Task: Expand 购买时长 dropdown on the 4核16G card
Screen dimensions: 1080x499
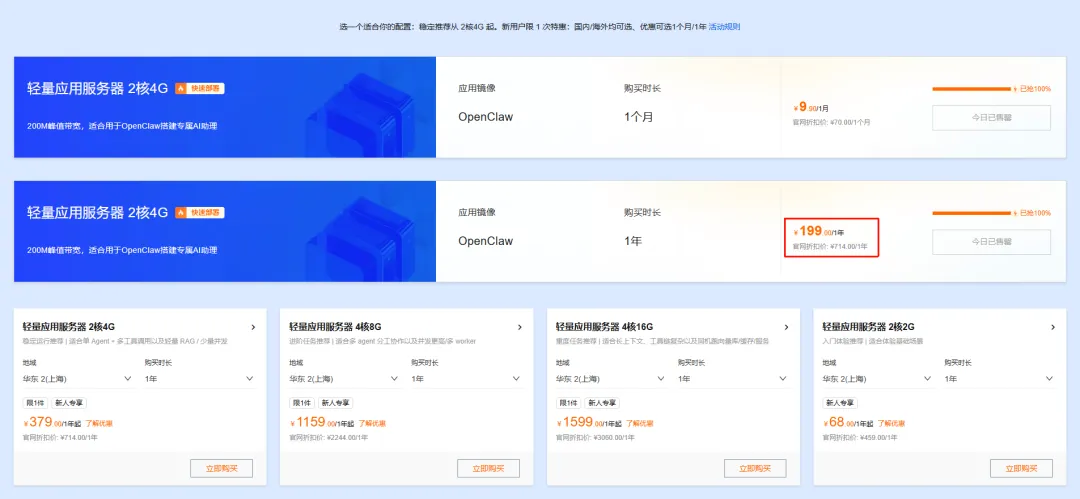Action: 733,378
